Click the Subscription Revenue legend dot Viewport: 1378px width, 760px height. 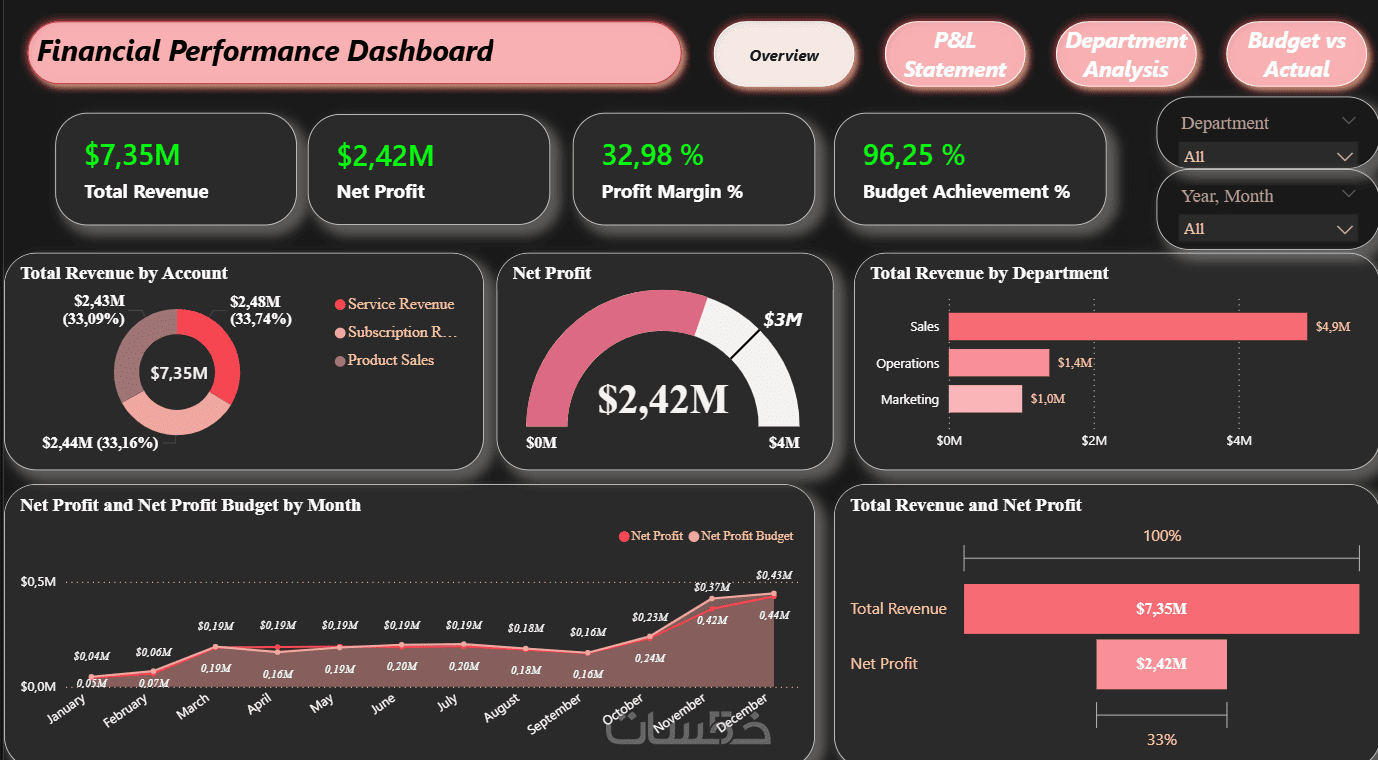click(x=340, y=333)
